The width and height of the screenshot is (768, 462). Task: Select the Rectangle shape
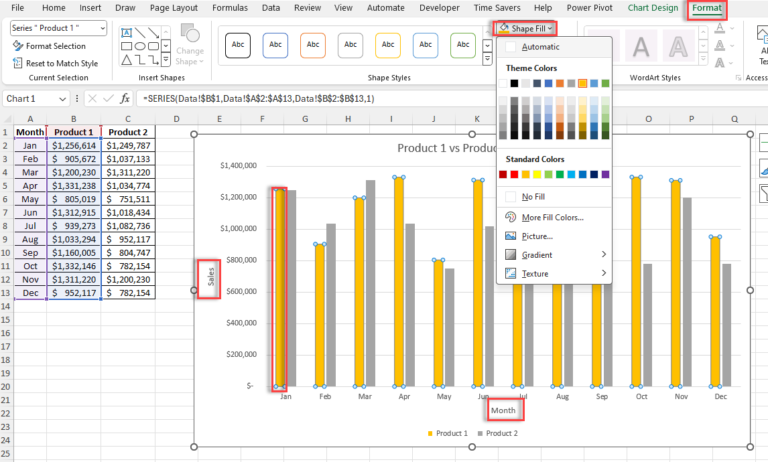[126, 47]
